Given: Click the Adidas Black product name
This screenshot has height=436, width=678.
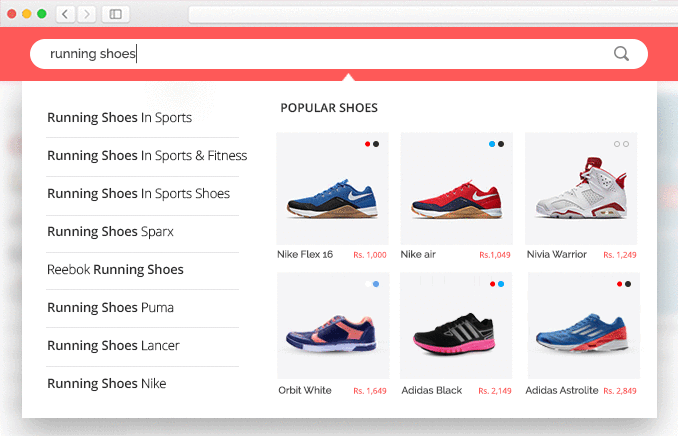Looking at the screenshot, I should [x=432, y=390].
